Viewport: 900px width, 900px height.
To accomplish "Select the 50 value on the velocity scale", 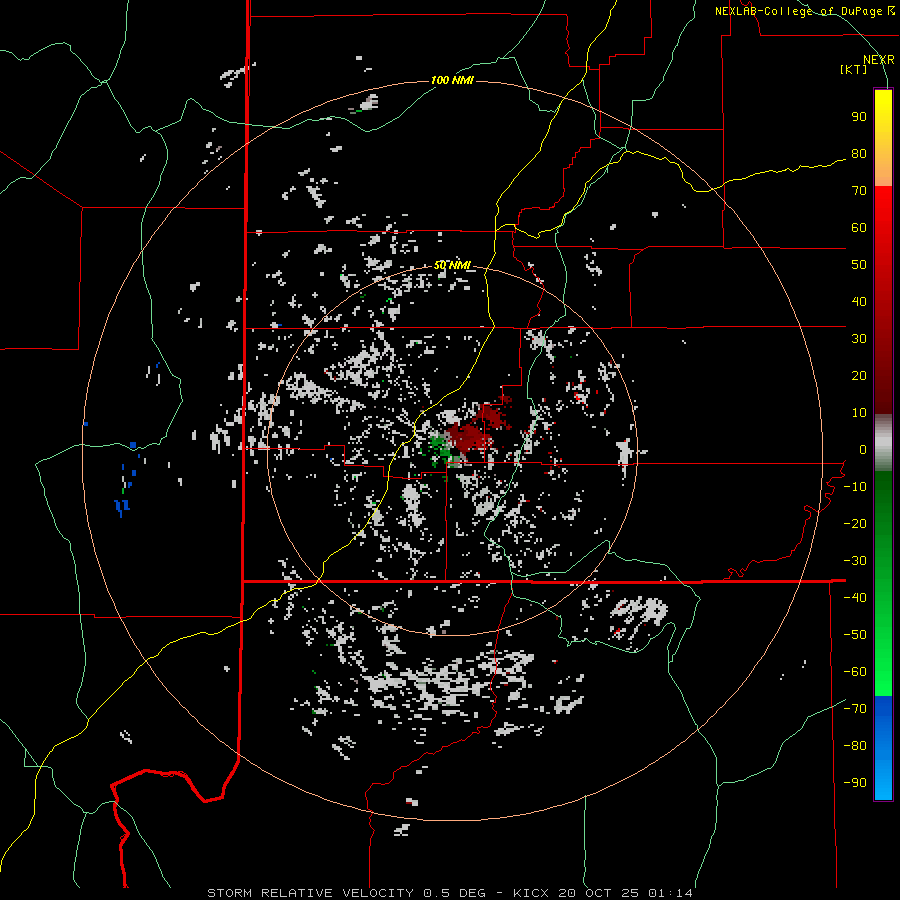I will click(x=859, y=265).
